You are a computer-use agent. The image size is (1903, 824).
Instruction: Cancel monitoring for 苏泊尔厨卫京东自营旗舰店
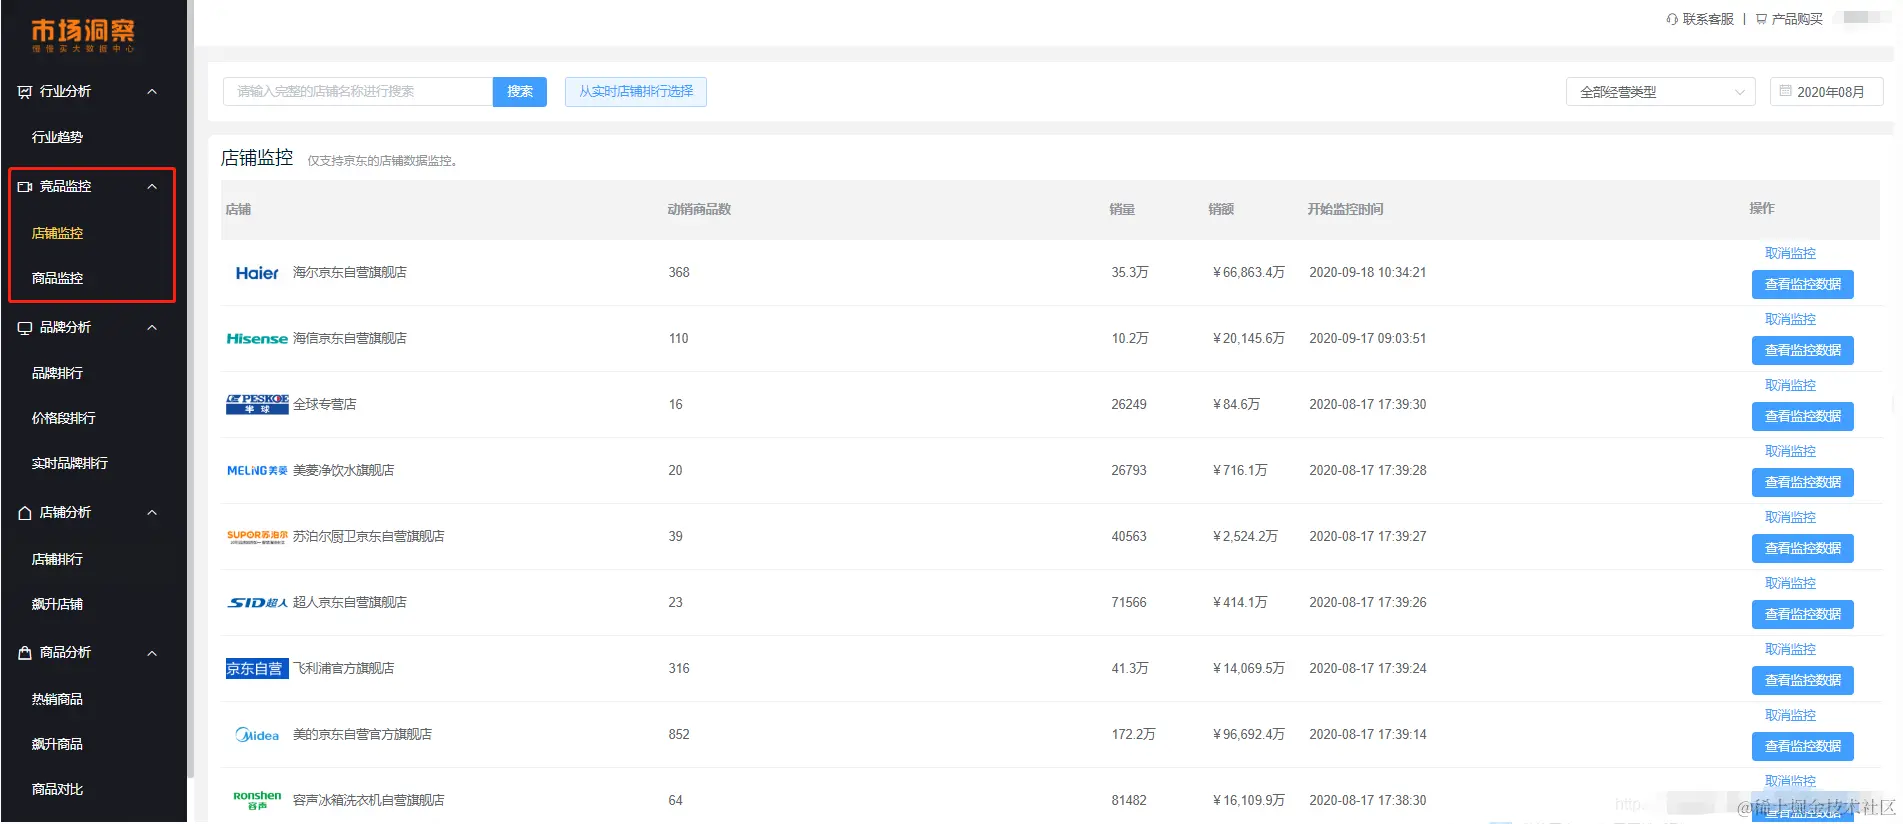pos(1790,518)
